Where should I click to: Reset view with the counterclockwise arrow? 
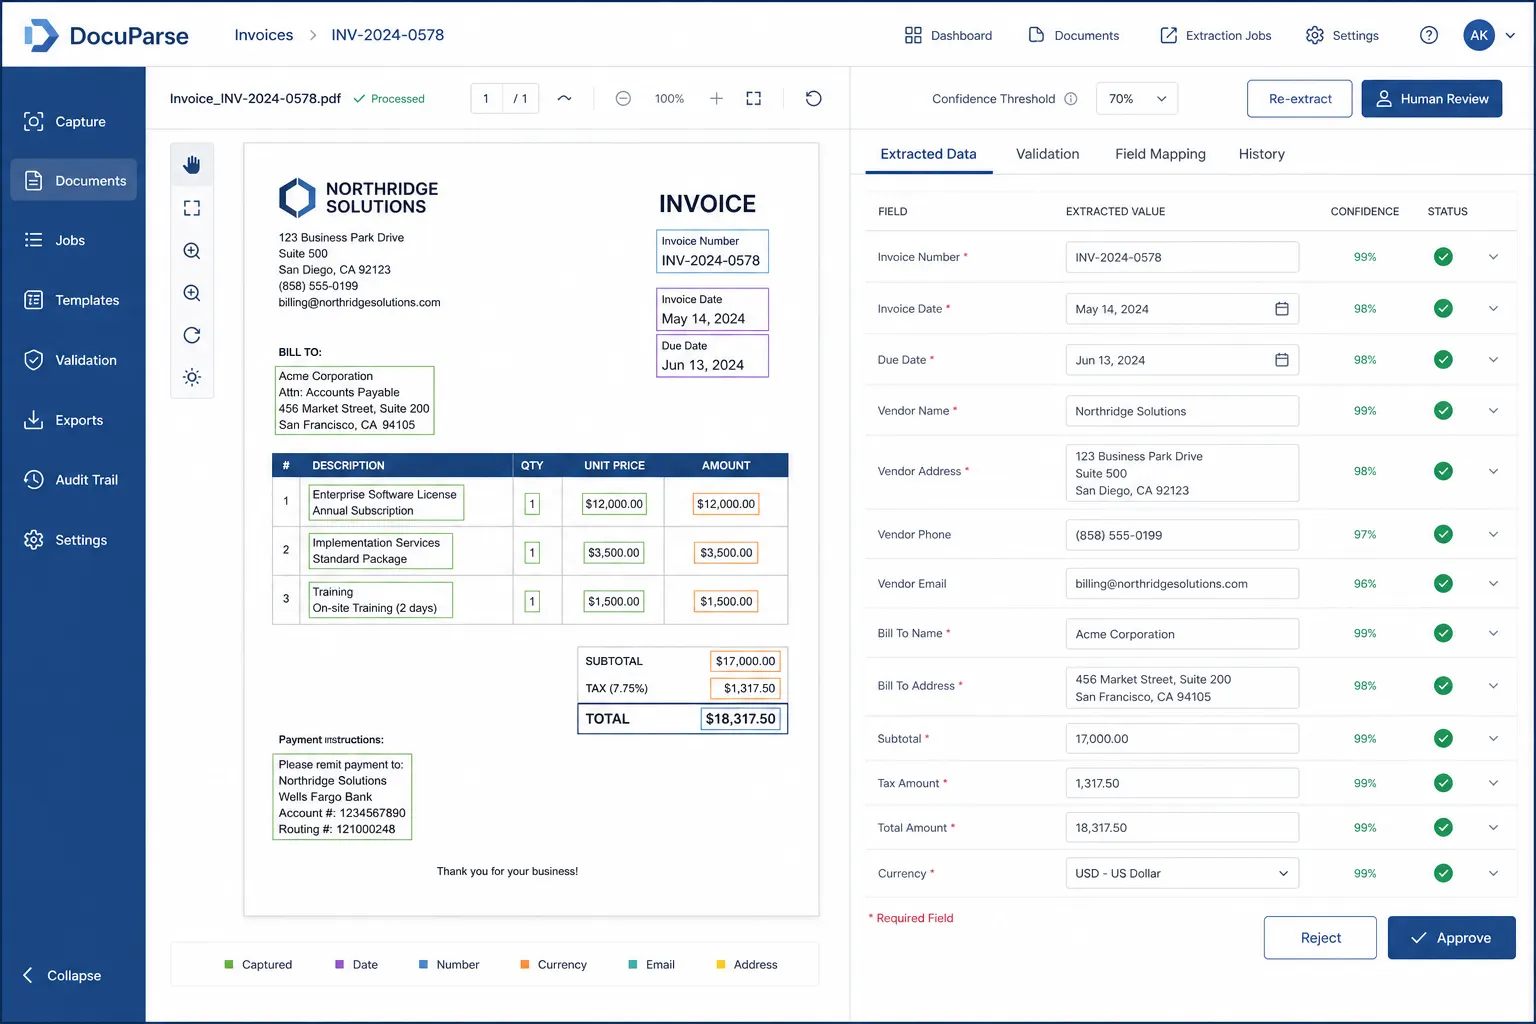click(814, 98)
